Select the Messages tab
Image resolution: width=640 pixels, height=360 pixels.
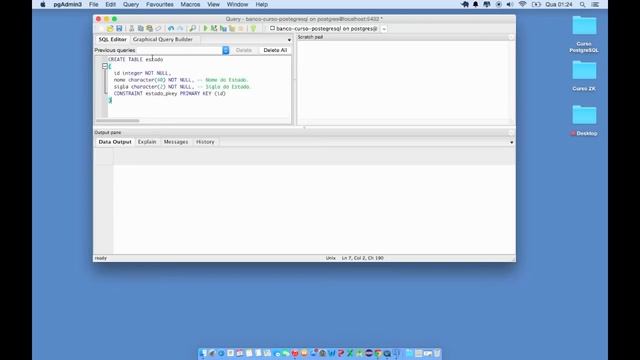(176, 142)
